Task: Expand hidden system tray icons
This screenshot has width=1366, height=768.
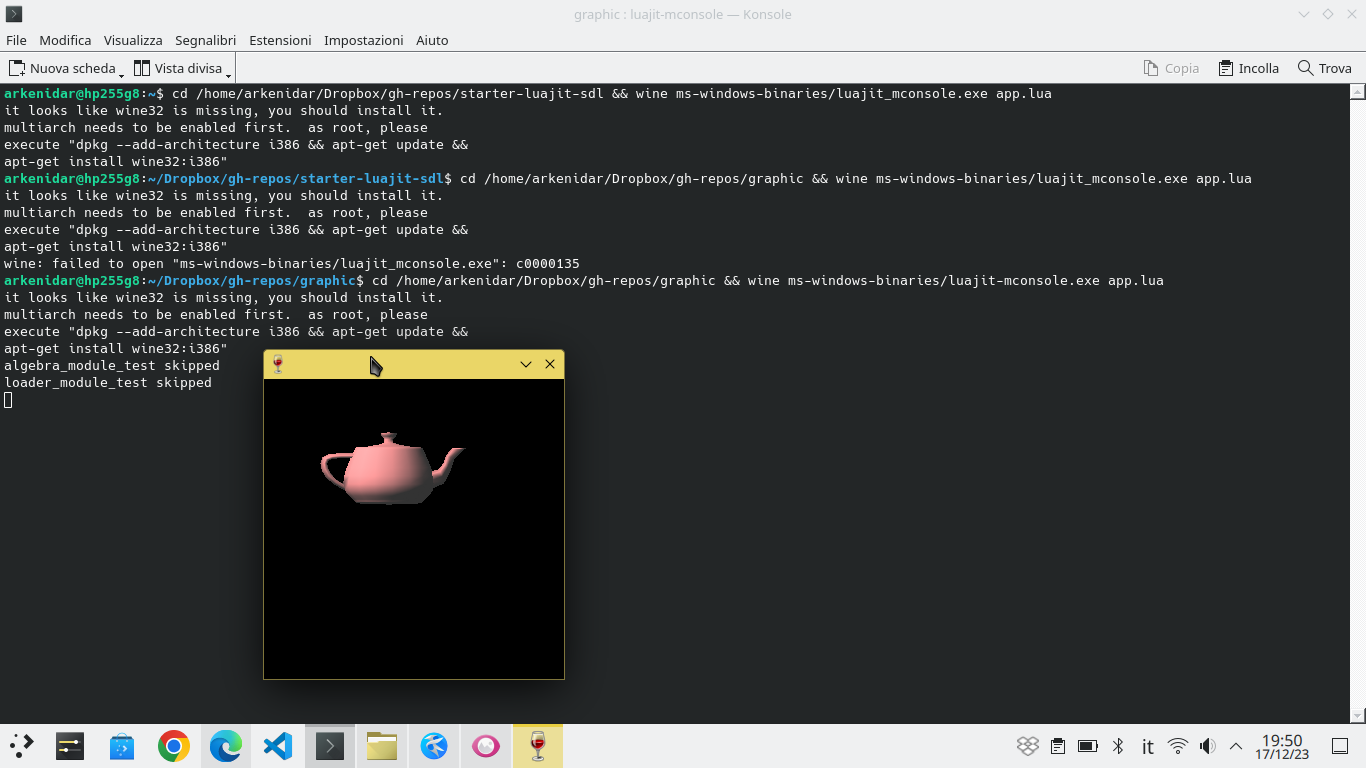Action: click(1236, 746)
